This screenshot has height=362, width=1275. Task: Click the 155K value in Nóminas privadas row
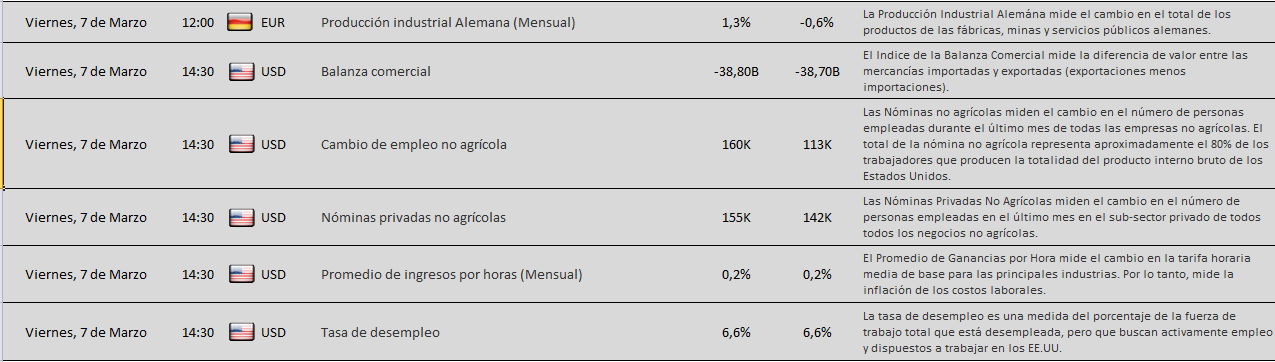(736, 217)
